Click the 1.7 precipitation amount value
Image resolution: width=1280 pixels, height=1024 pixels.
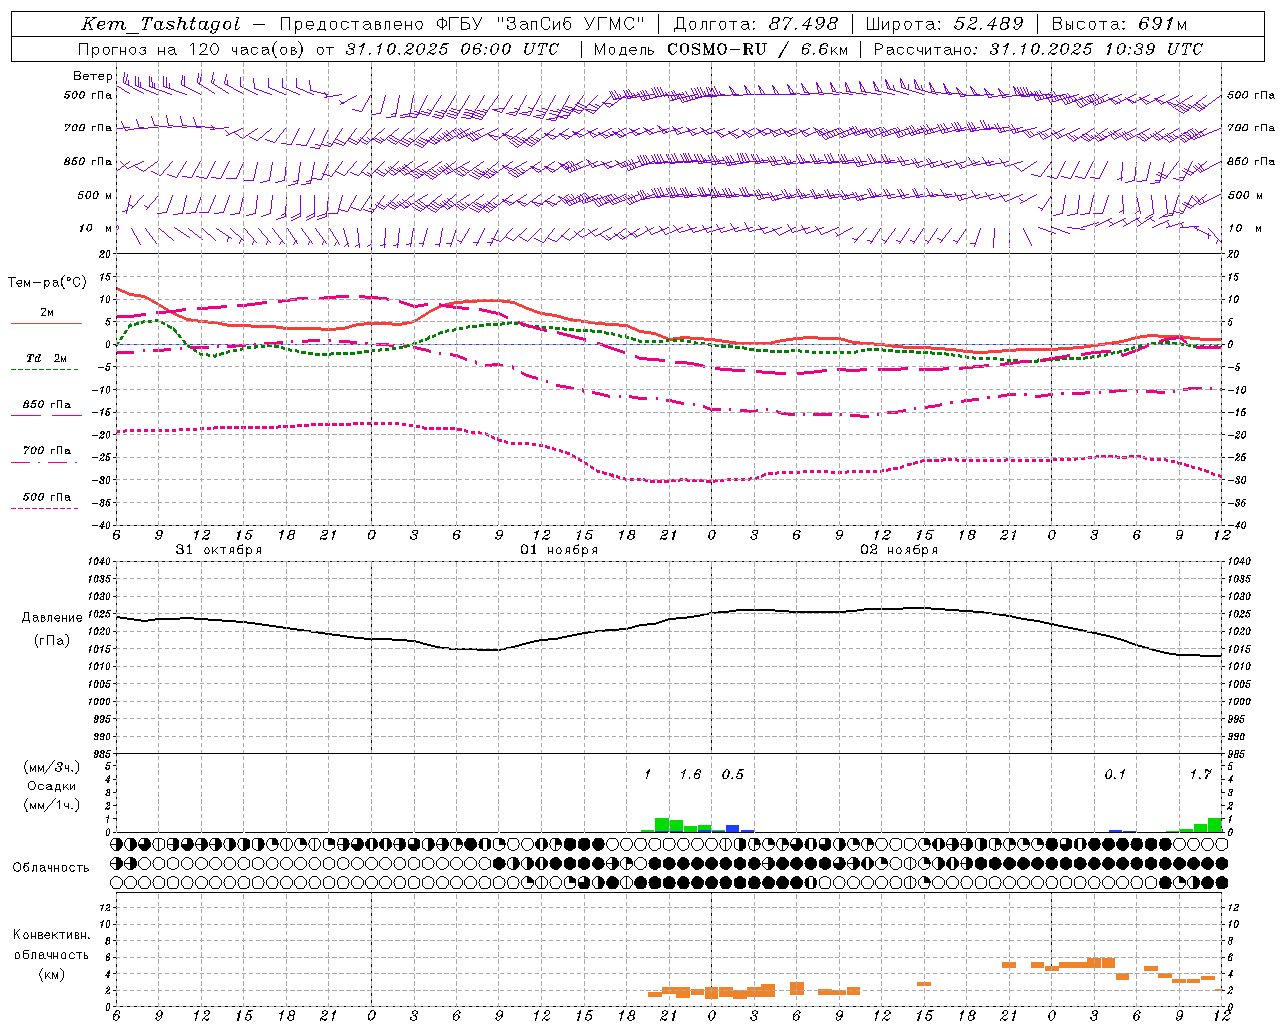click(1200, 775)
